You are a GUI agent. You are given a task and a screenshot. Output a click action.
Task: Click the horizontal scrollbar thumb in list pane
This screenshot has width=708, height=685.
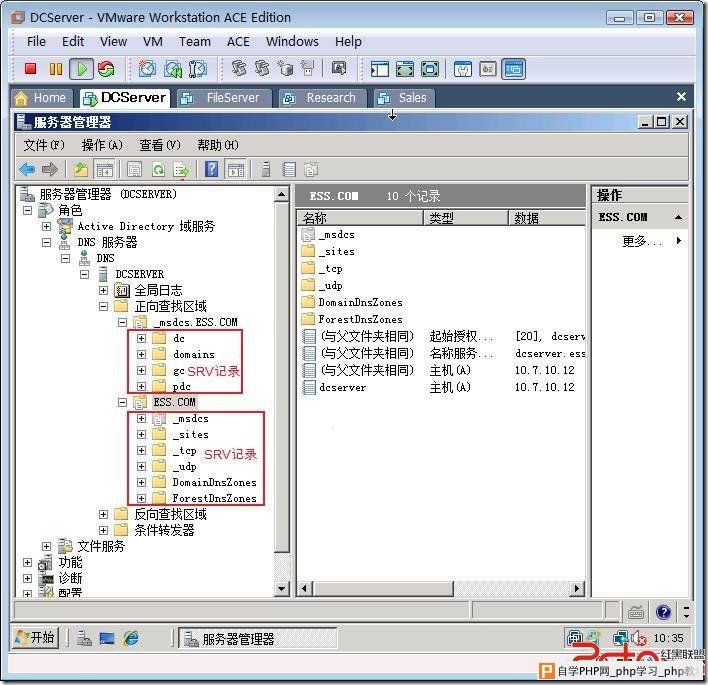pyautogui.click(x=383, y=588)
